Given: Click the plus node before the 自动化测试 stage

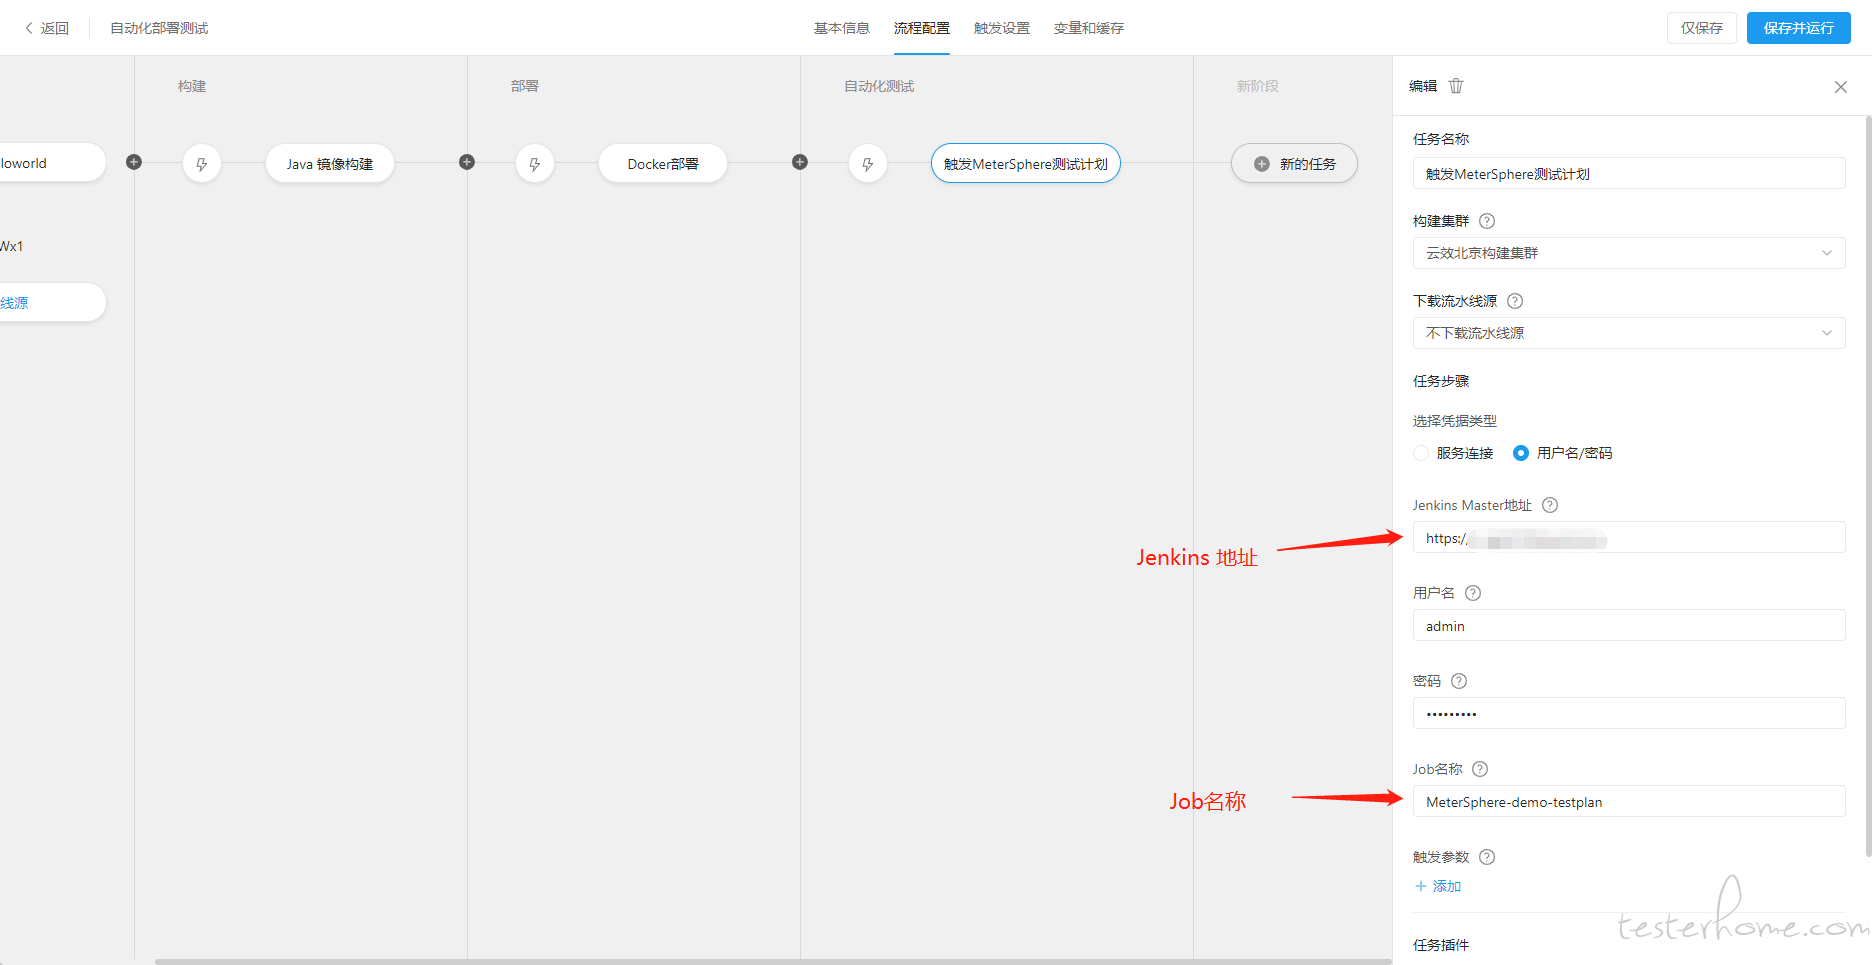Looking at the screenshot, I should [800, 162].
